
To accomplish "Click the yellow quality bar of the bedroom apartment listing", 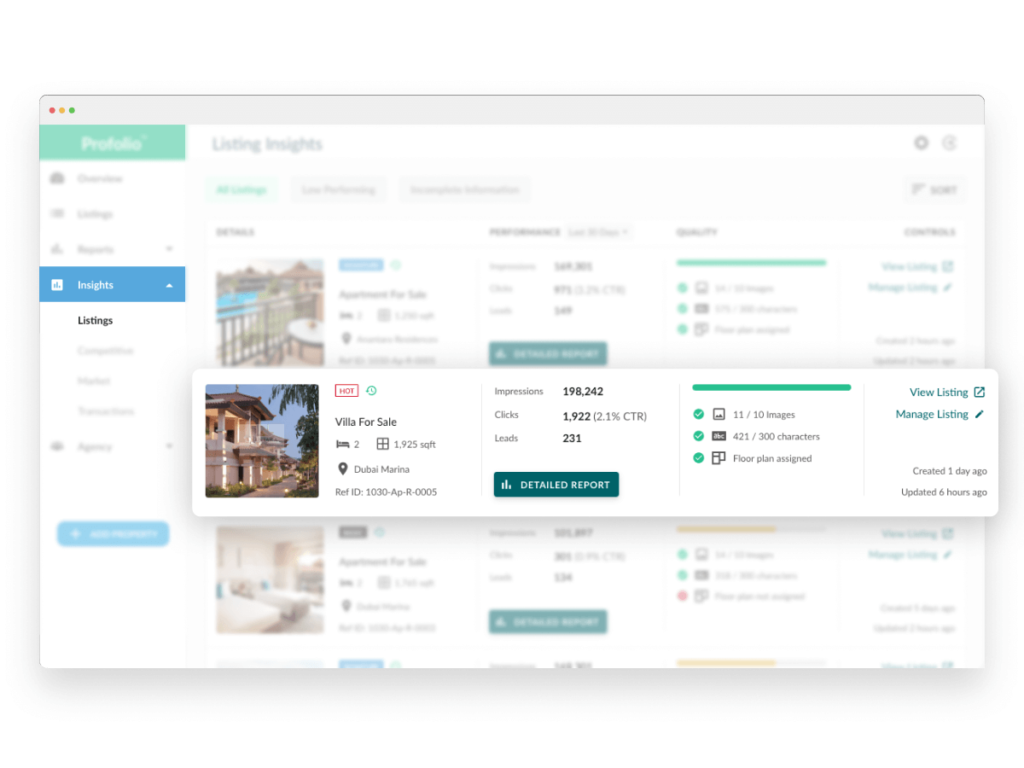I will tap(726, 529).
